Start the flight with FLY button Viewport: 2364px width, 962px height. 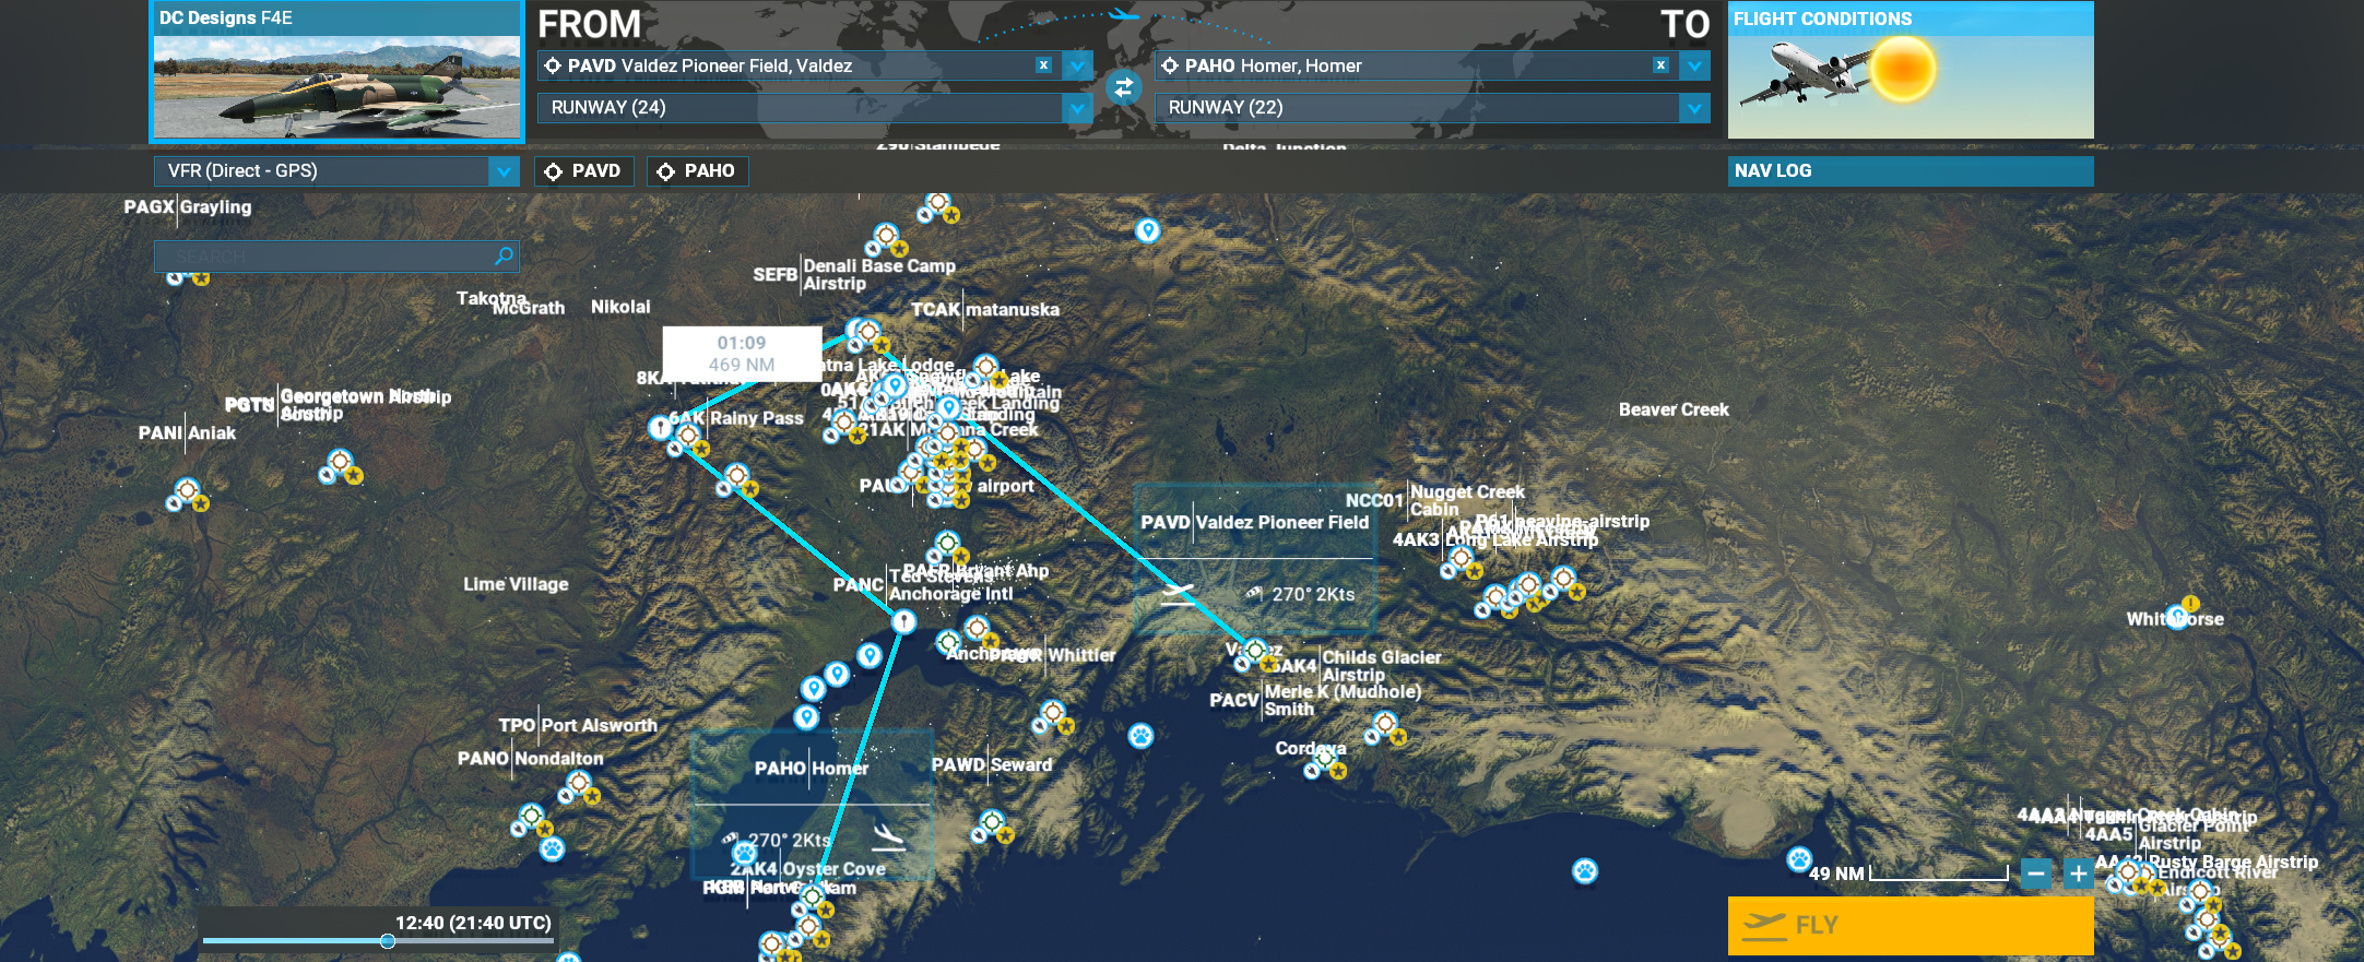[x=1910, y=925]
